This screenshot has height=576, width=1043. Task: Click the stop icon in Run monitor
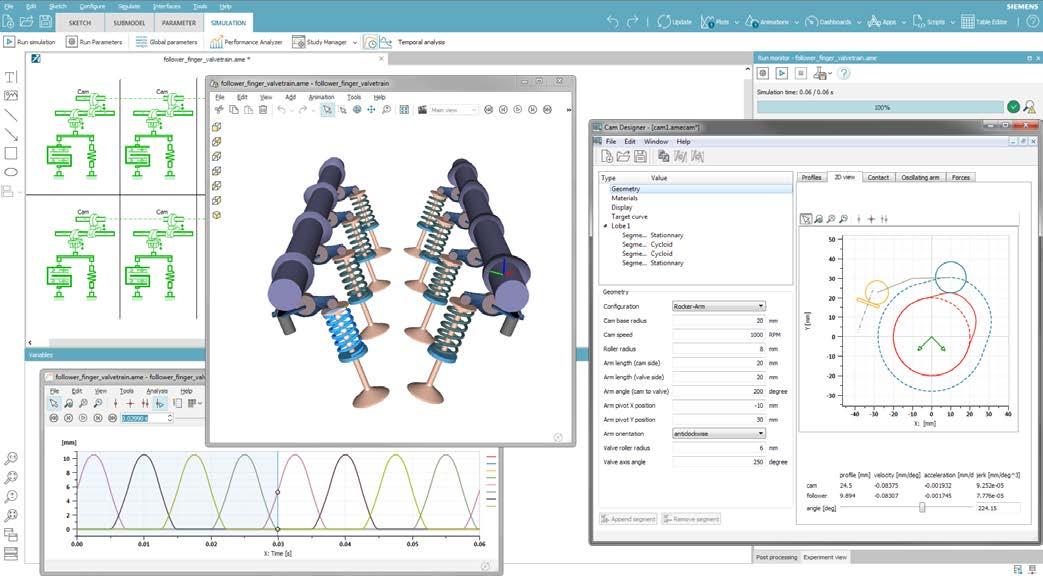(800, 73)
